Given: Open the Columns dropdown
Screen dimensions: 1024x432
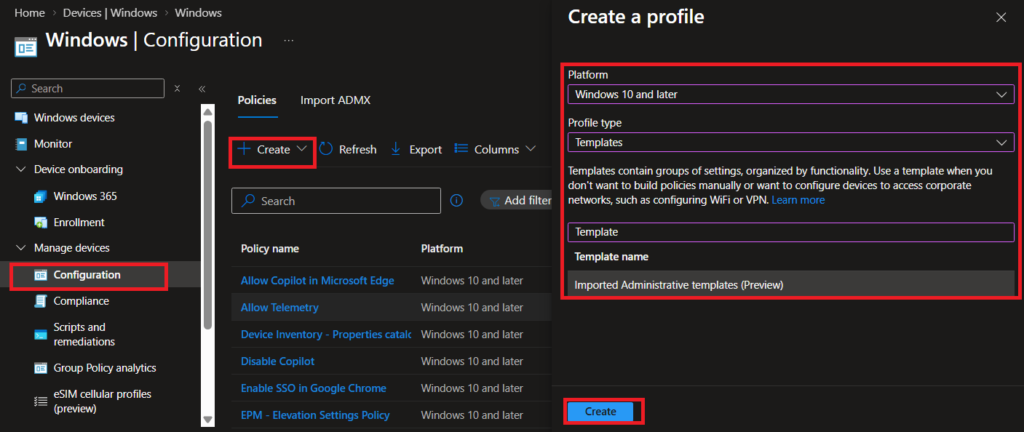Looking at the screenshot, I should [x=495, y=149].
